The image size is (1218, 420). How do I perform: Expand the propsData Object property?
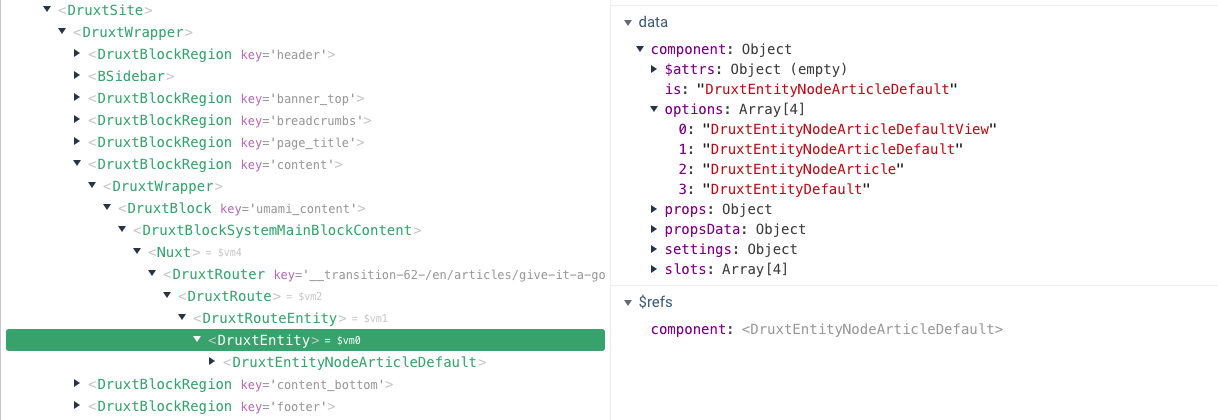pos(655,229)
